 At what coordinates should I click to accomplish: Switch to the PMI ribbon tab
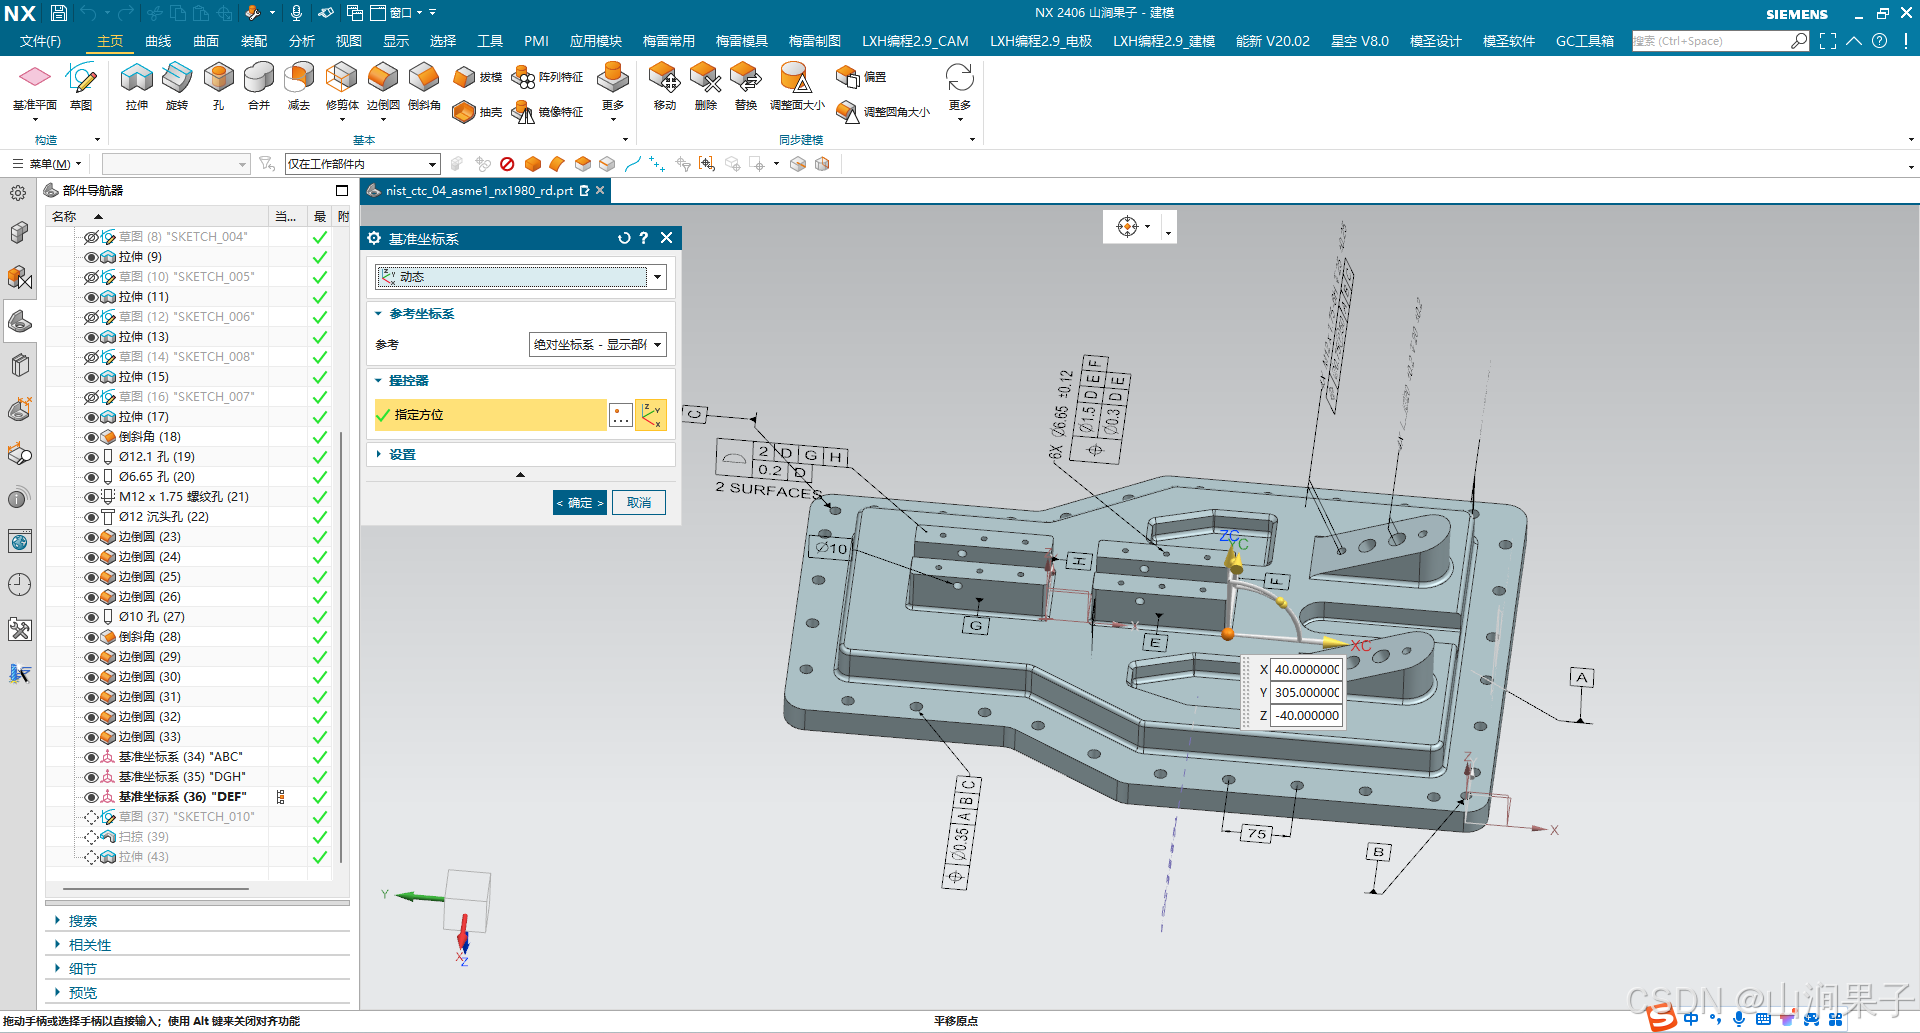[536, 41]
